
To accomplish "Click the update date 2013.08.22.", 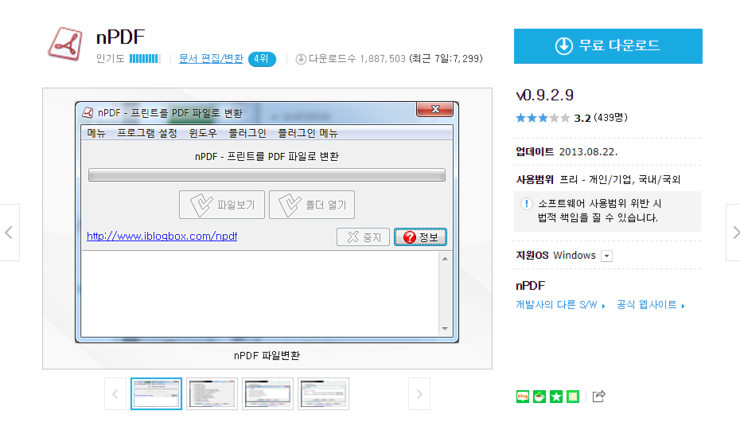I will pyautogui.click(x=588, y=152).
